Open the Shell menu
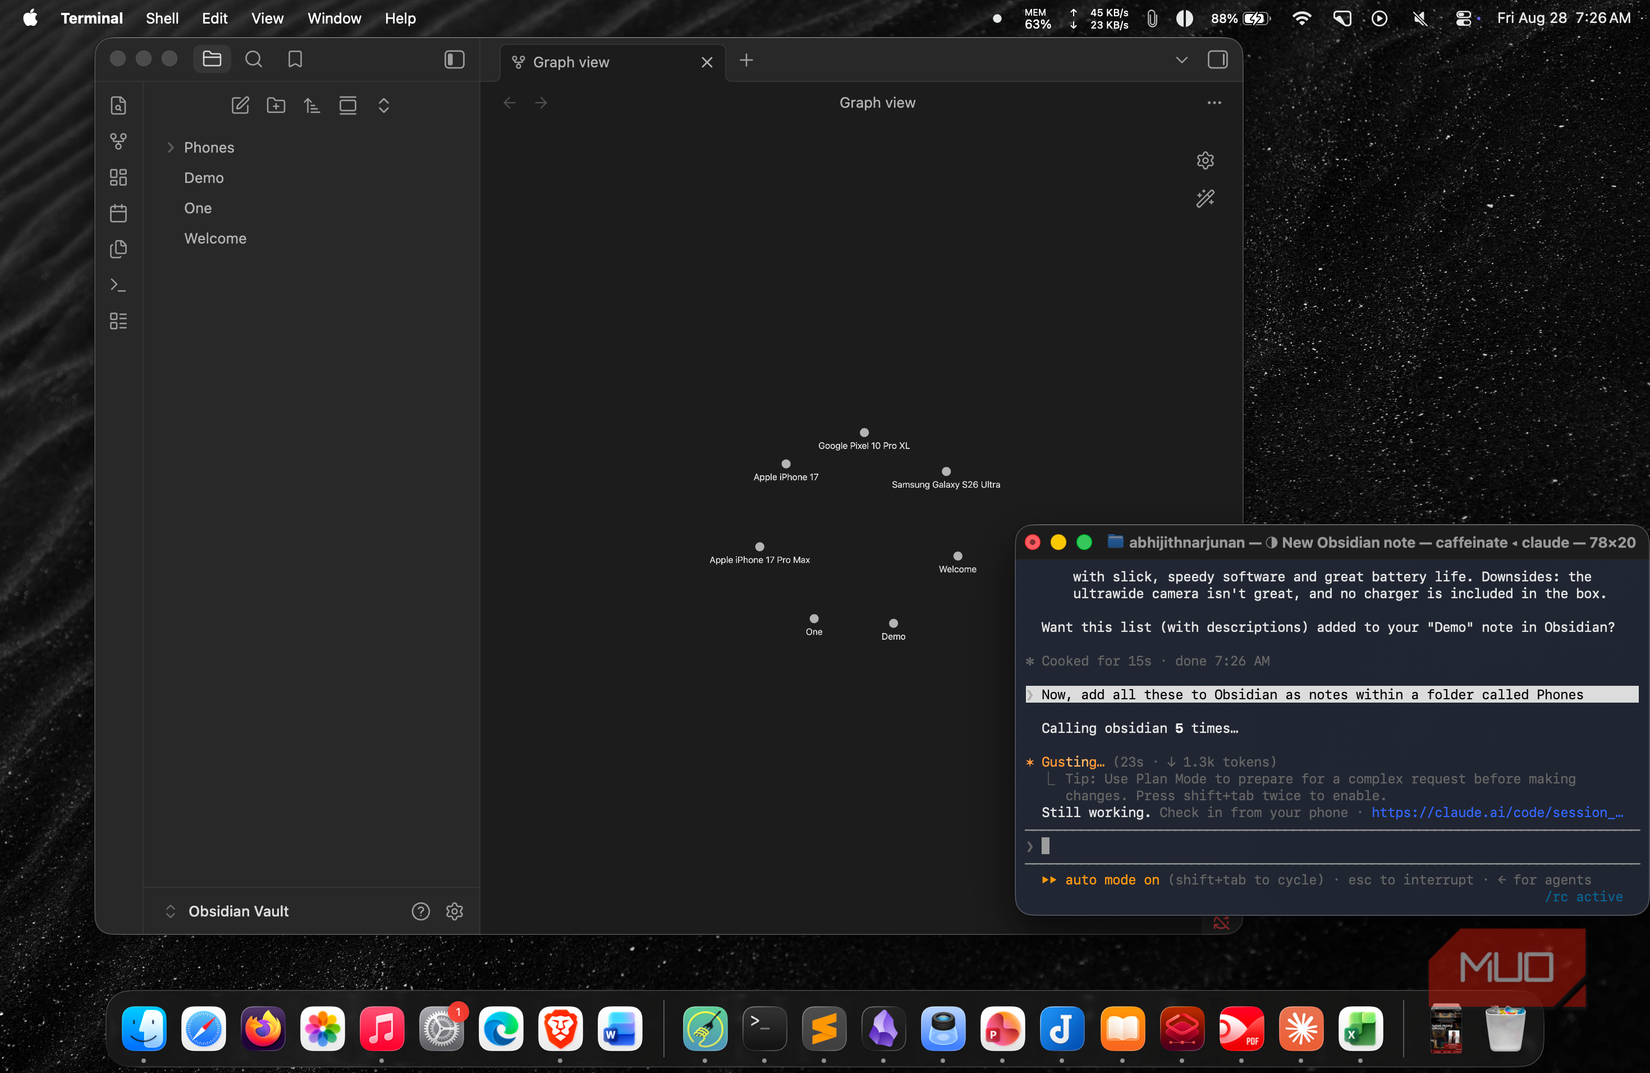 pos(162,18)
